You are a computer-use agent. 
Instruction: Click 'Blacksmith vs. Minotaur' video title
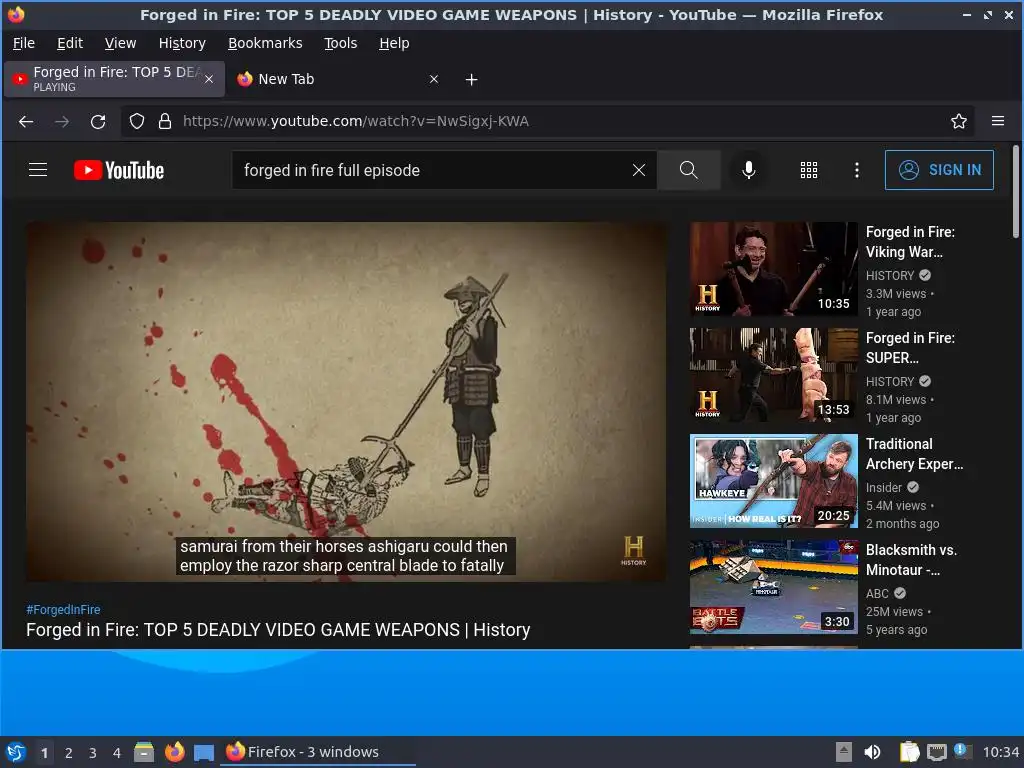tap(912, 560)
